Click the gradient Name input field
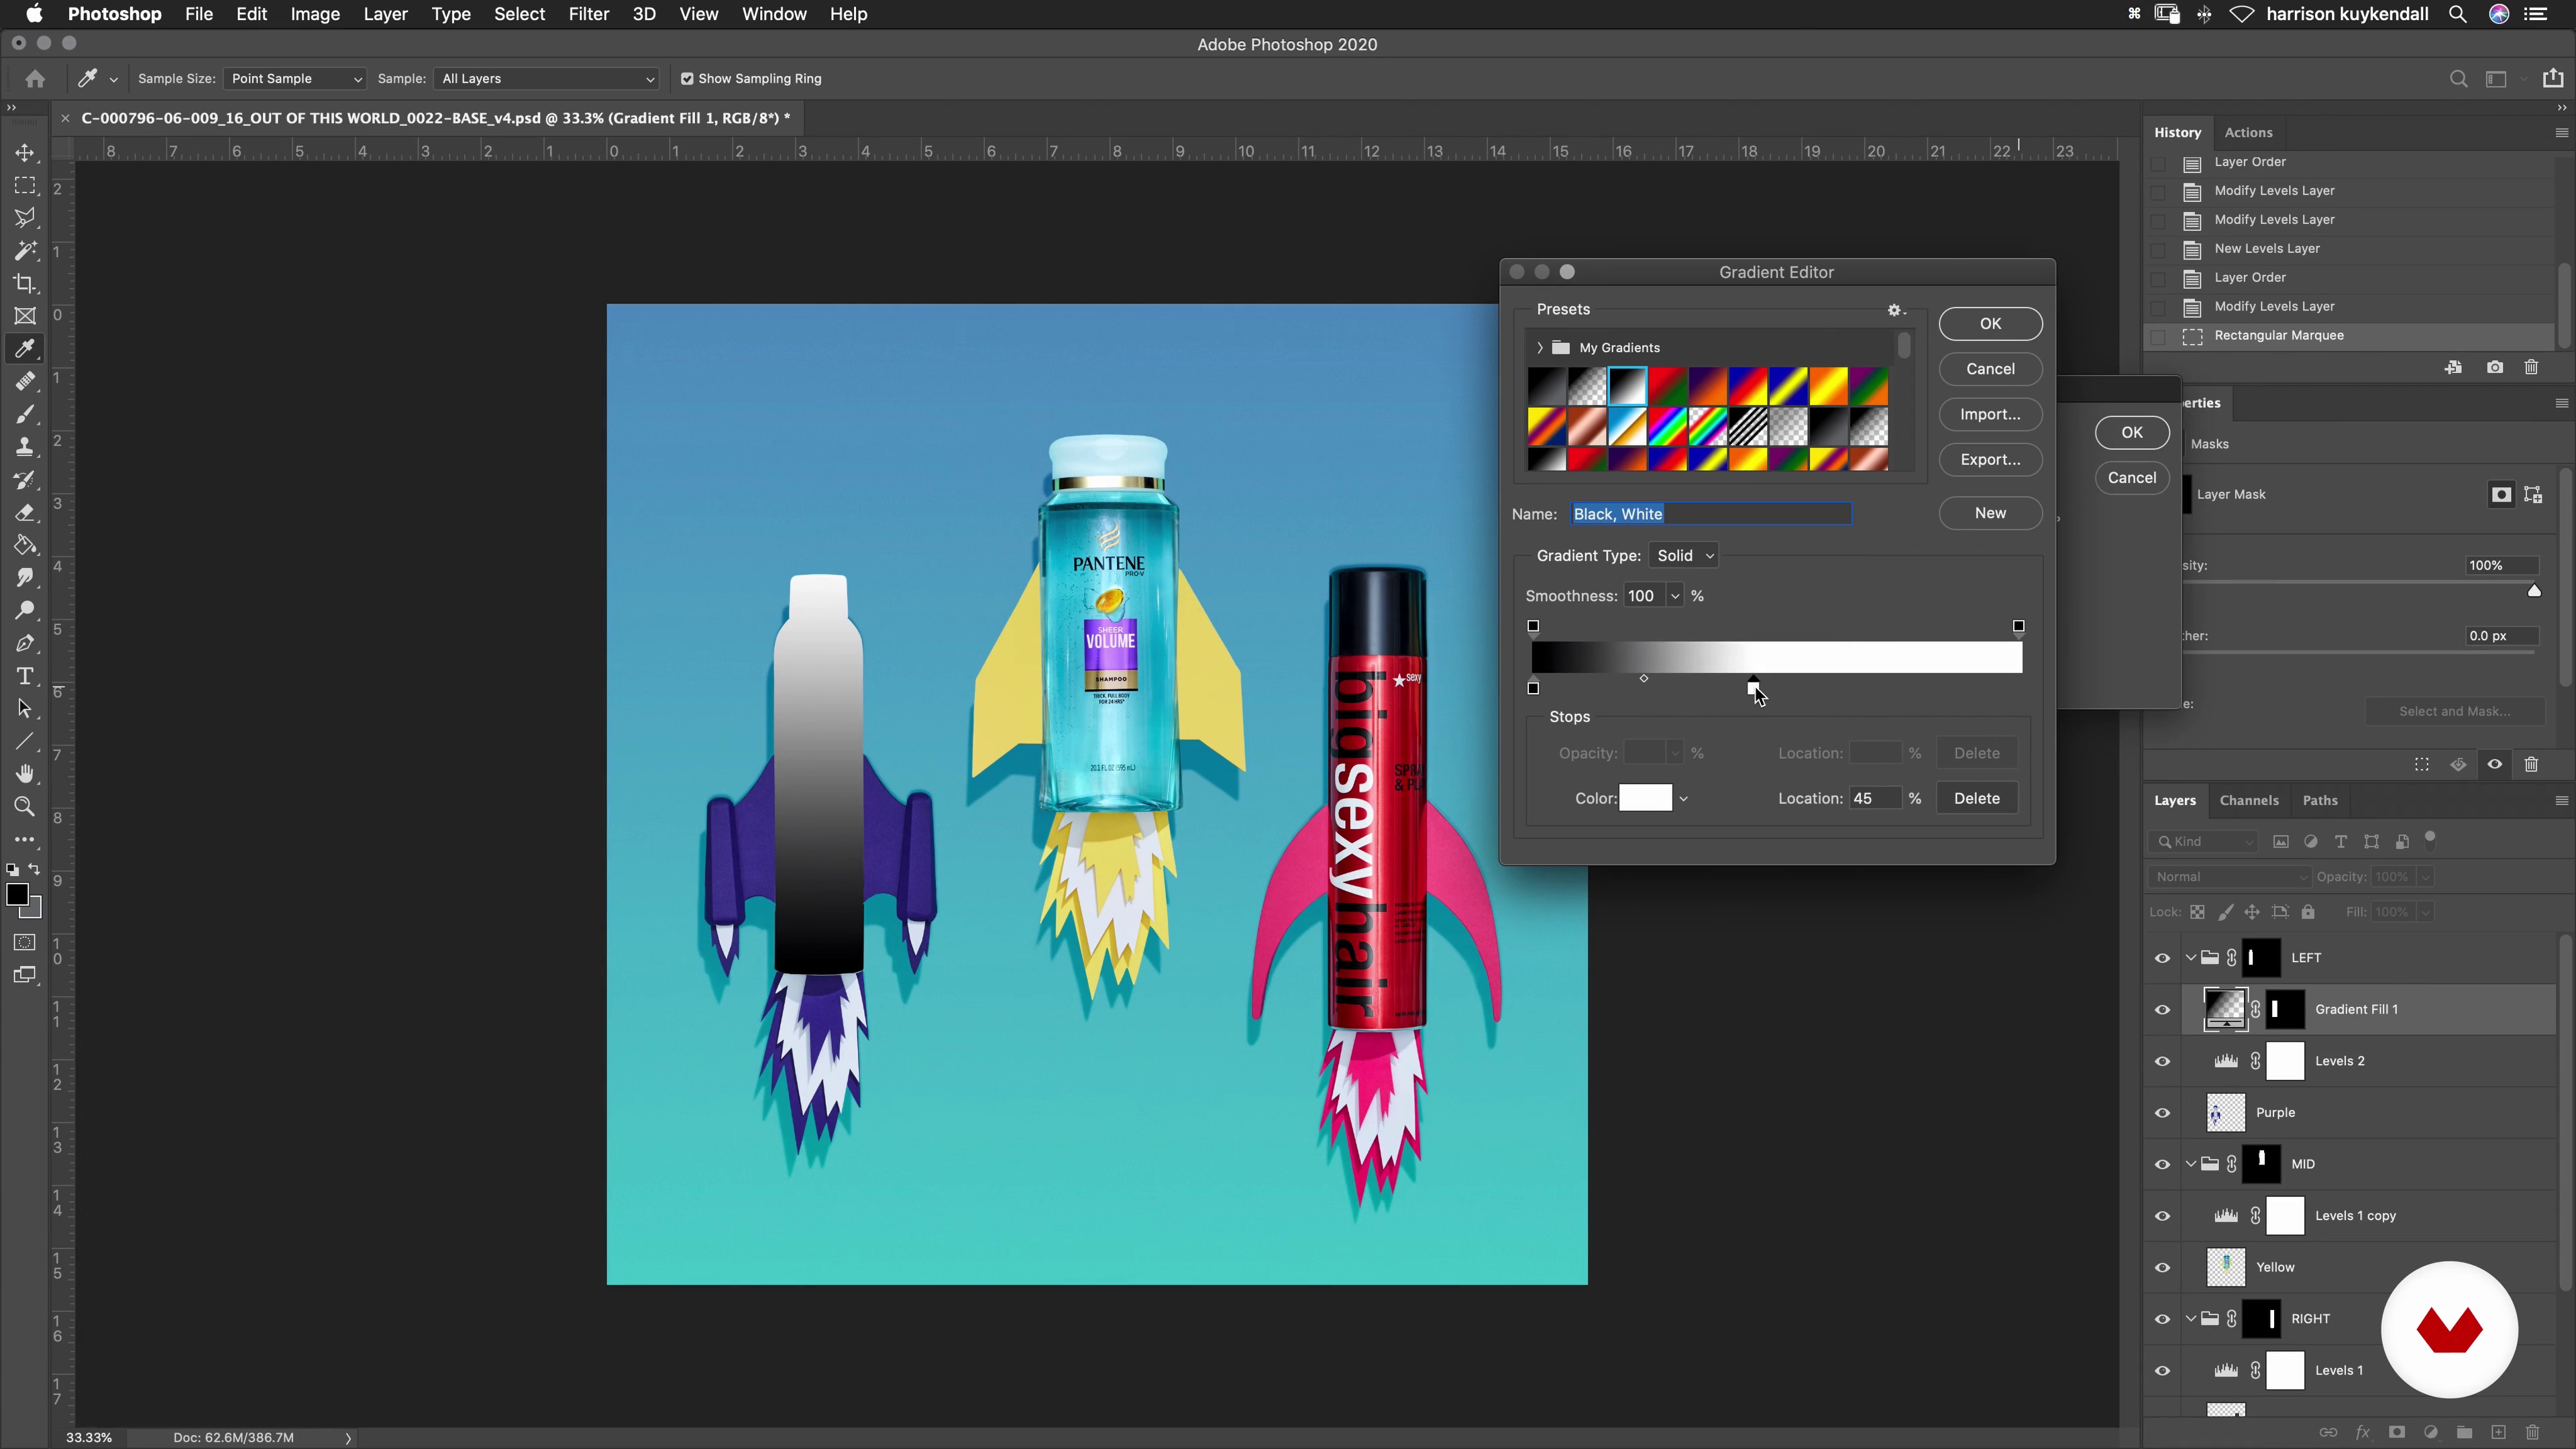 click(1711, 514)
